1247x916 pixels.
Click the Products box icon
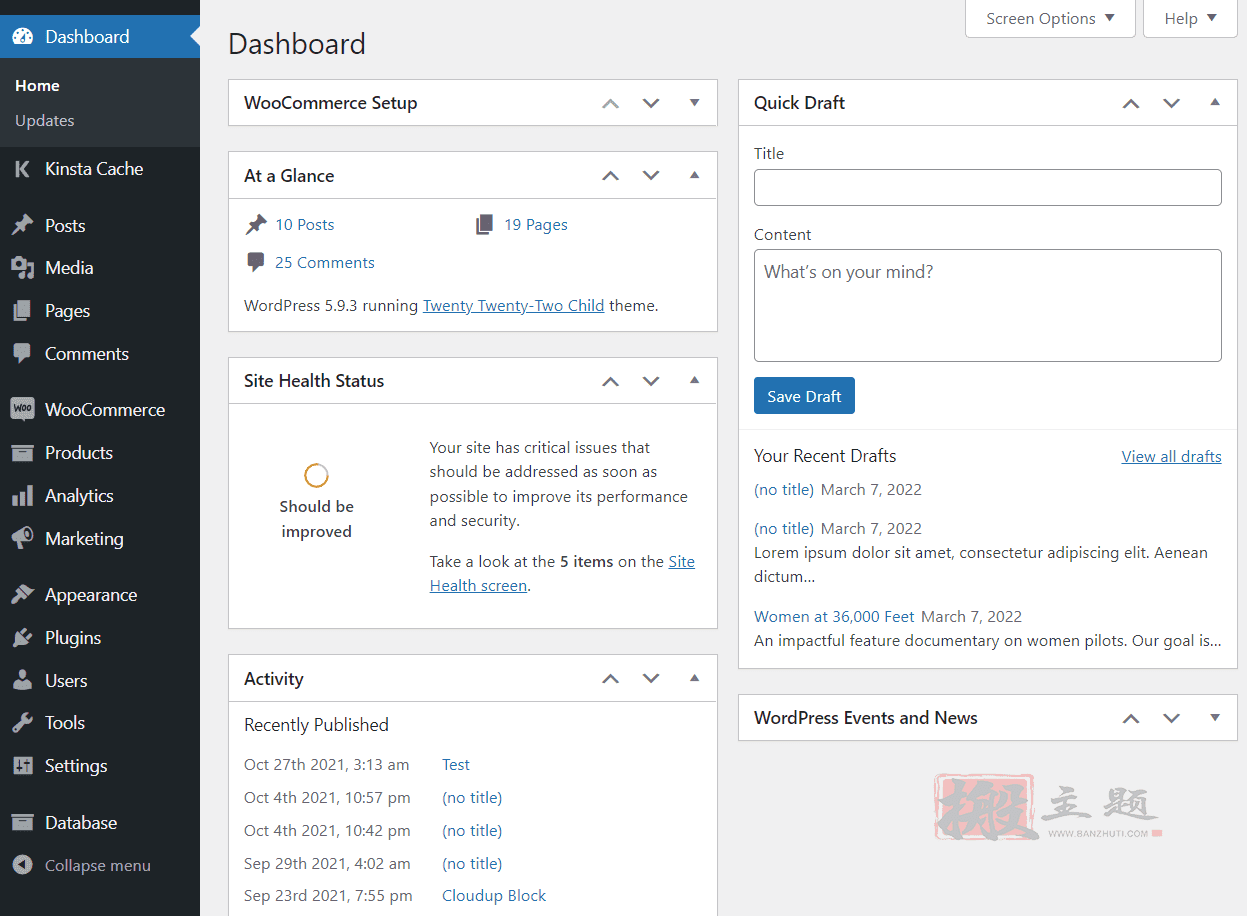coord(22,453)
